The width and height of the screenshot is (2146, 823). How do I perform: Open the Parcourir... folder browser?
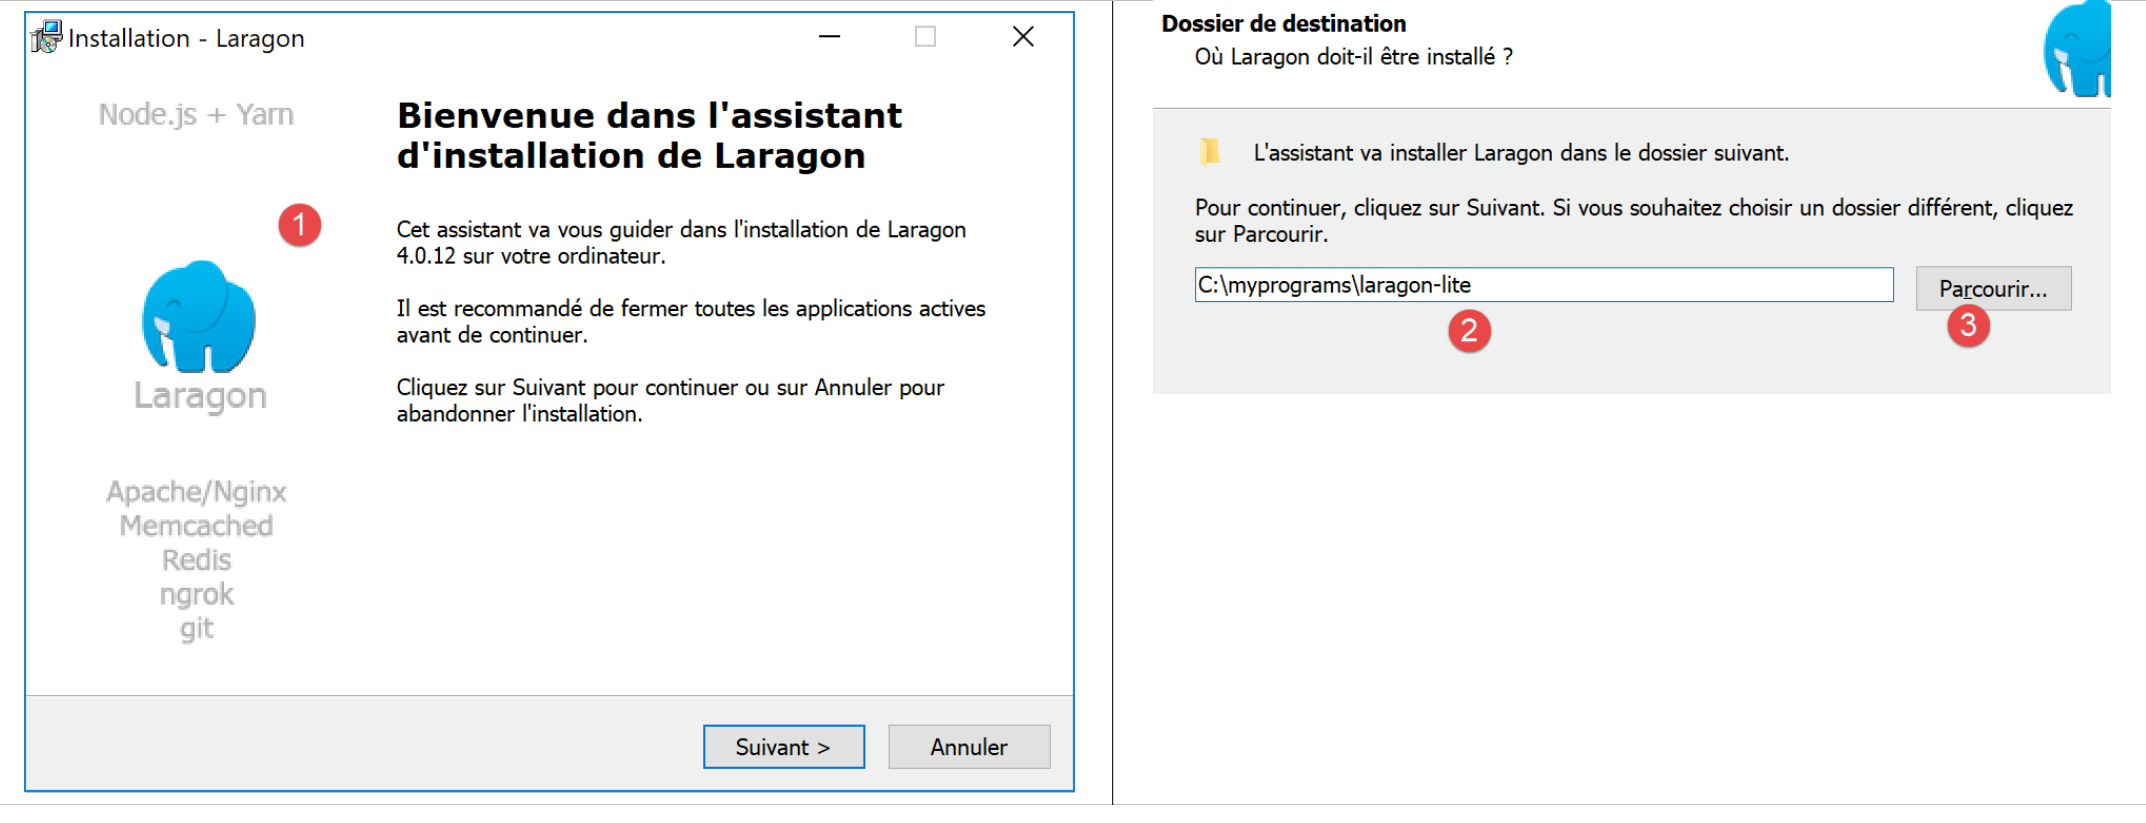coord(1992,289)
